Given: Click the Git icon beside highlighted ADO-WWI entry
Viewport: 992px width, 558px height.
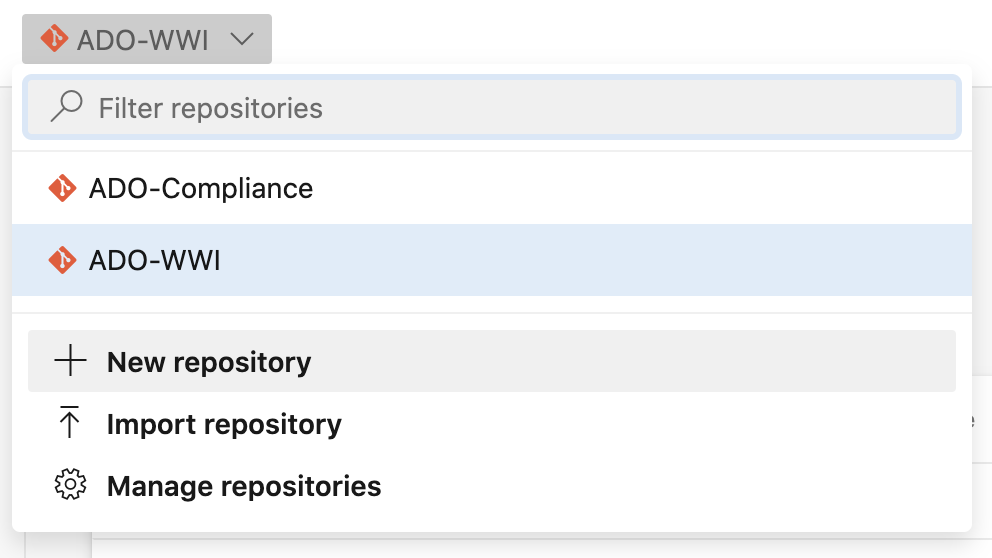Looking at the screenshot, I should point(62,260).
